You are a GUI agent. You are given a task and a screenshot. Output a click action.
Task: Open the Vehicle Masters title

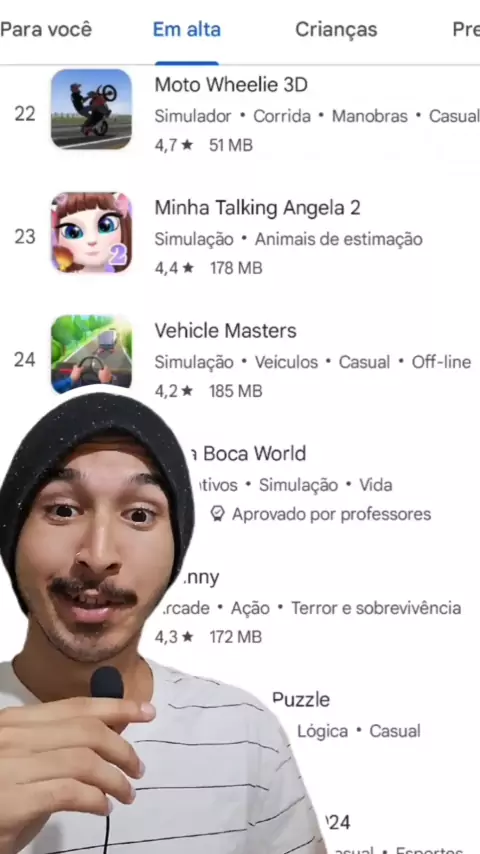(225, 331)
